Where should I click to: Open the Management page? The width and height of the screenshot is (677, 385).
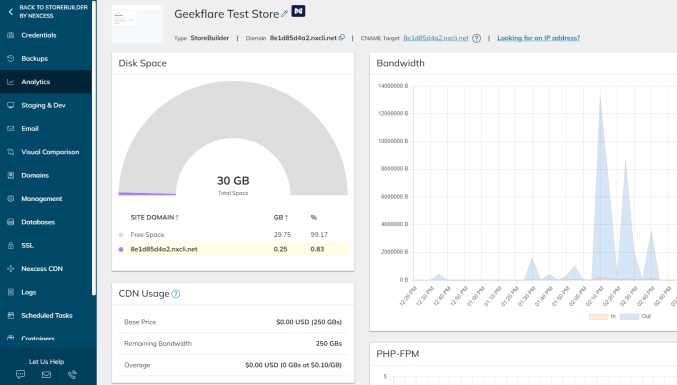[x=41, y=199]
